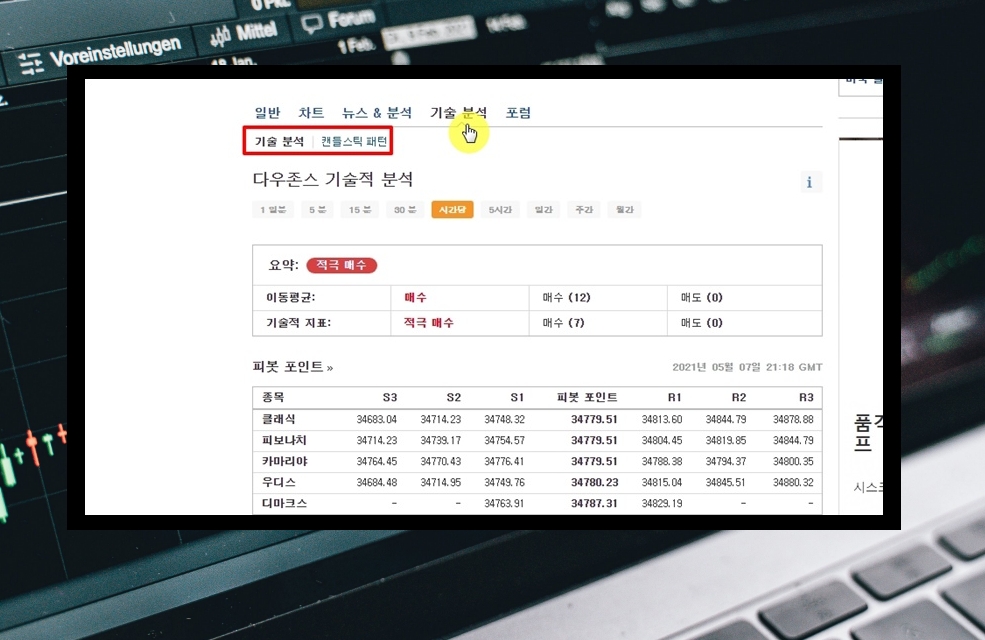Click the 기술적 지표: row label
This screenshot has width=985, height=640.
pos(298,323)
